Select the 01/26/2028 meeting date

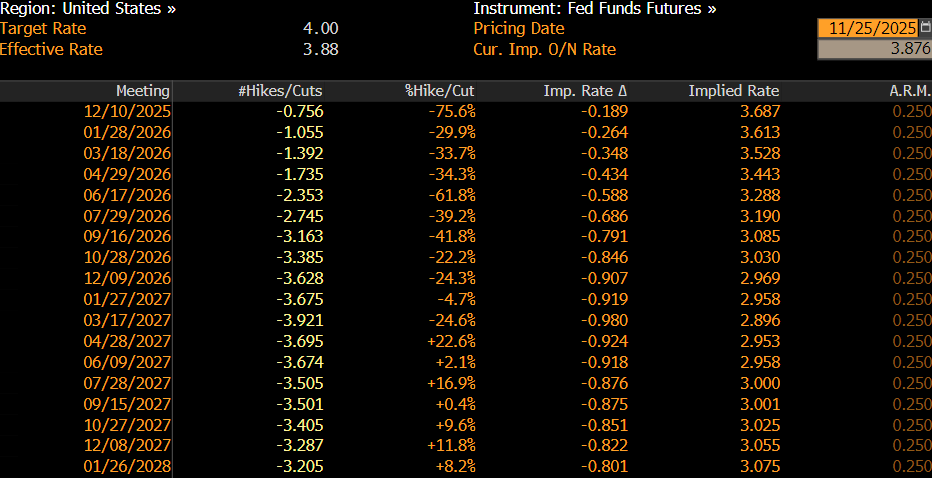coord(127,466)
